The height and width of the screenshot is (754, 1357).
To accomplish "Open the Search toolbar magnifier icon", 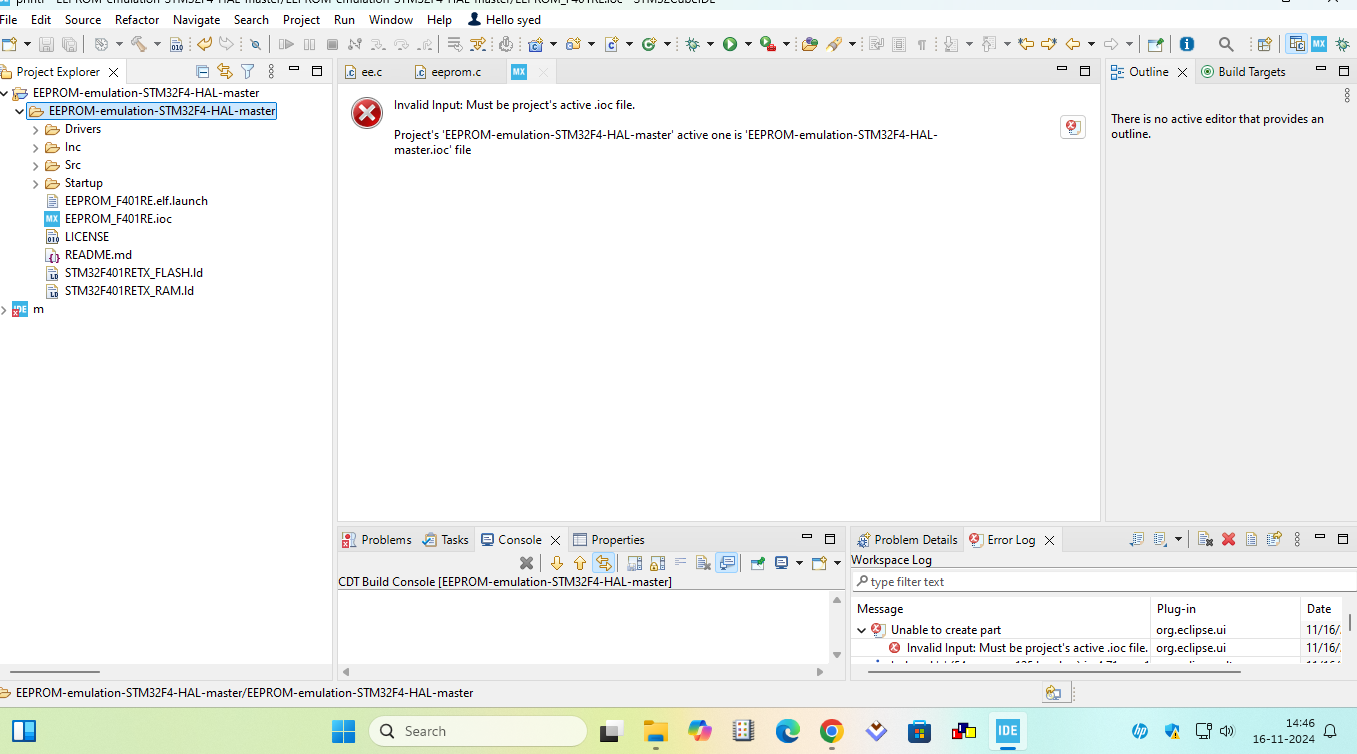I will pos(1226,44).
